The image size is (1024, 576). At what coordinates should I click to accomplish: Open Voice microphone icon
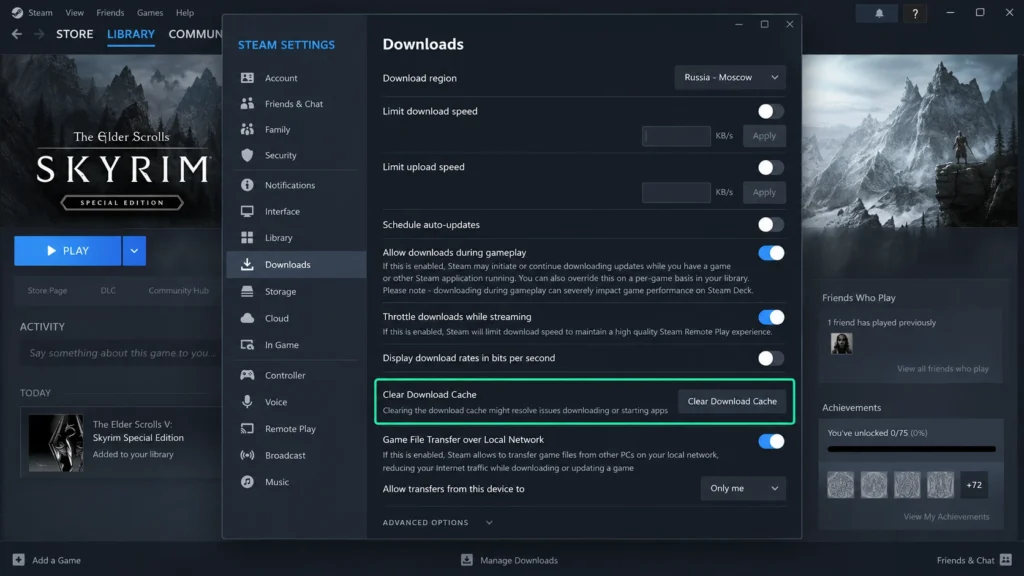point(247,402)
